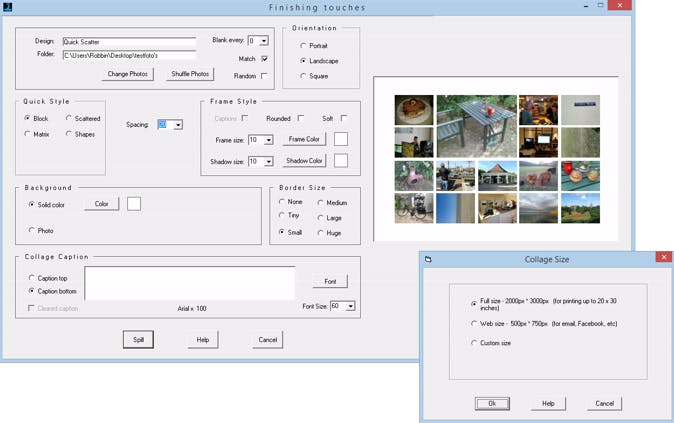This screenshot has width=674, height=423.
Task: Enable the Random checkbox
Action: pyautogui.click(x=264, y=76)
